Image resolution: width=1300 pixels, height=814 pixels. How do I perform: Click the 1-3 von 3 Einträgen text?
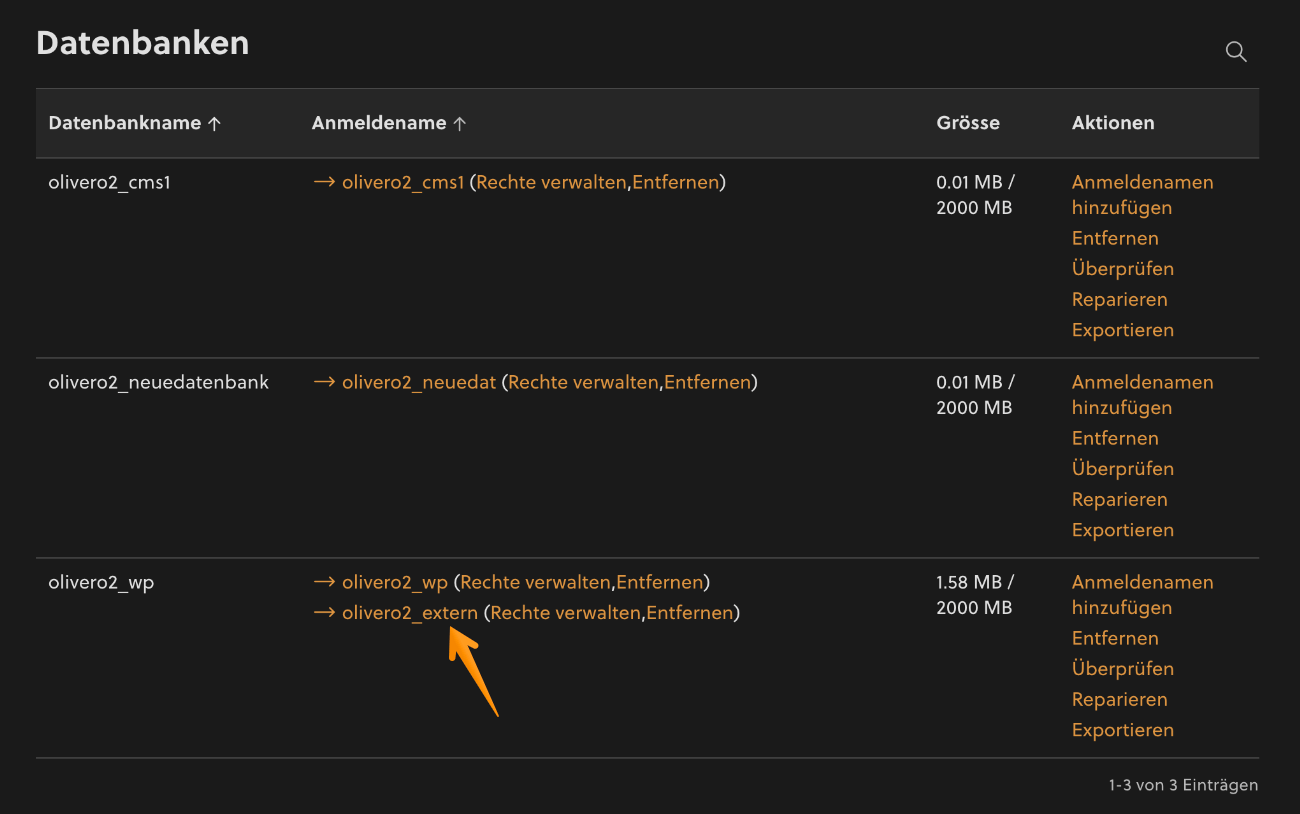point(1183,785)
